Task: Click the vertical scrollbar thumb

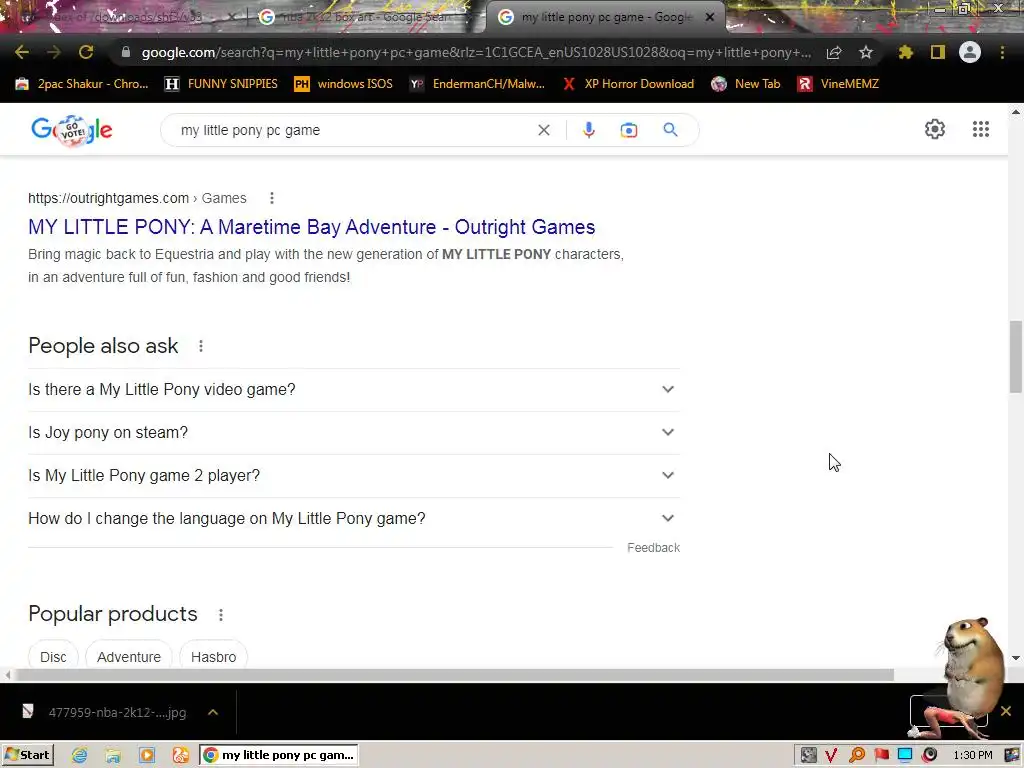Action: [1016, 357]
